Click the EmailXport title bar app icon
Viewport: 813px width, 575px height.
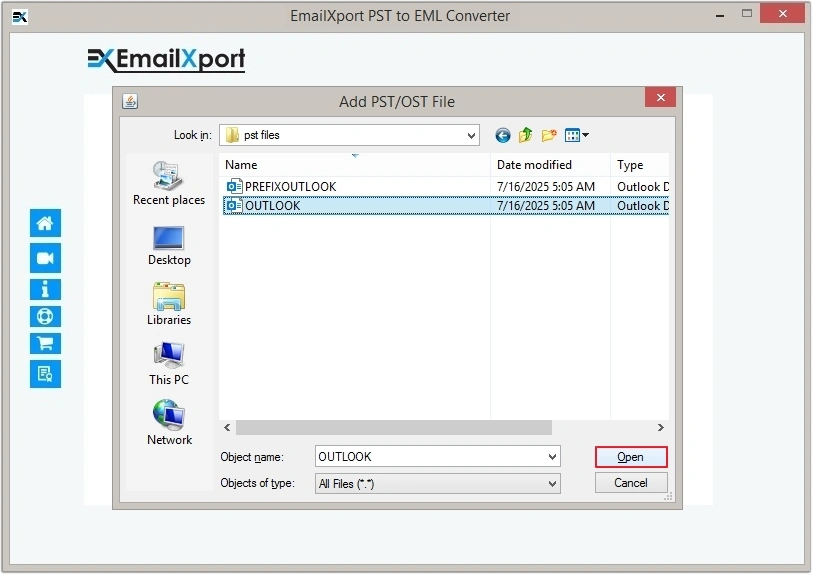(19, 17)
